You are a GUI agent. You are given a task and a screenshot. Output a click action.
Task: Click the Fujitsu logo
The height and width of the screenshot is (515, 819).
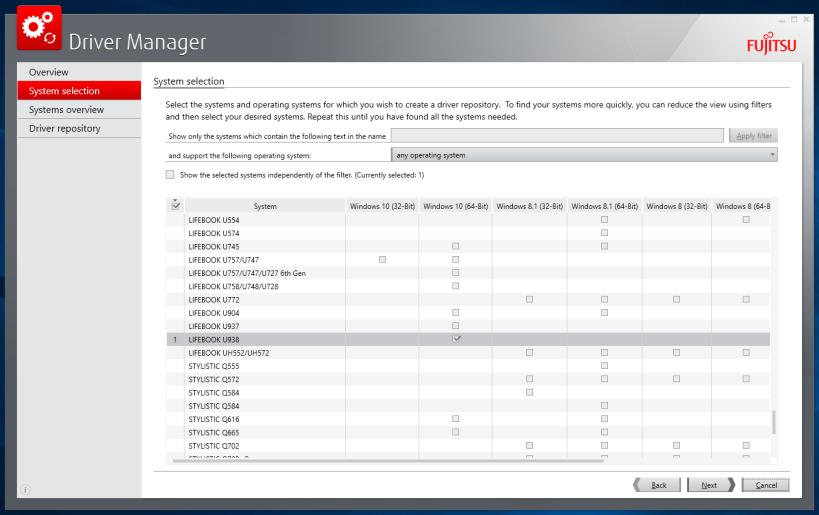coord(771,44)
